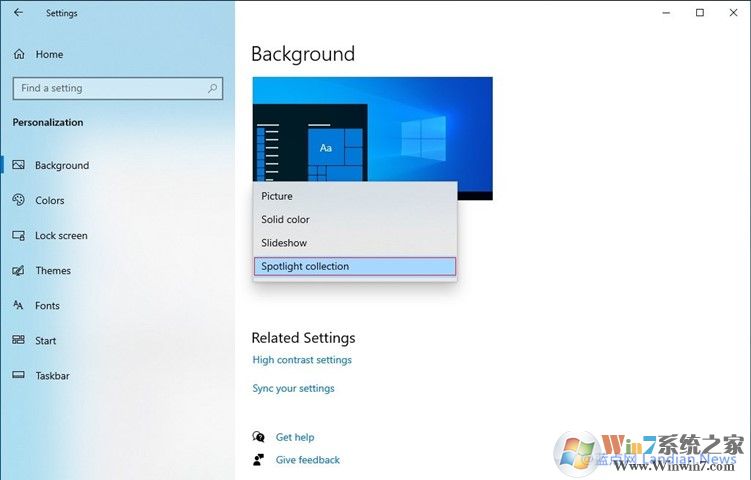Click the Get help chat icon
Screen dimensions: 751x480
click(x=259, y=437)
